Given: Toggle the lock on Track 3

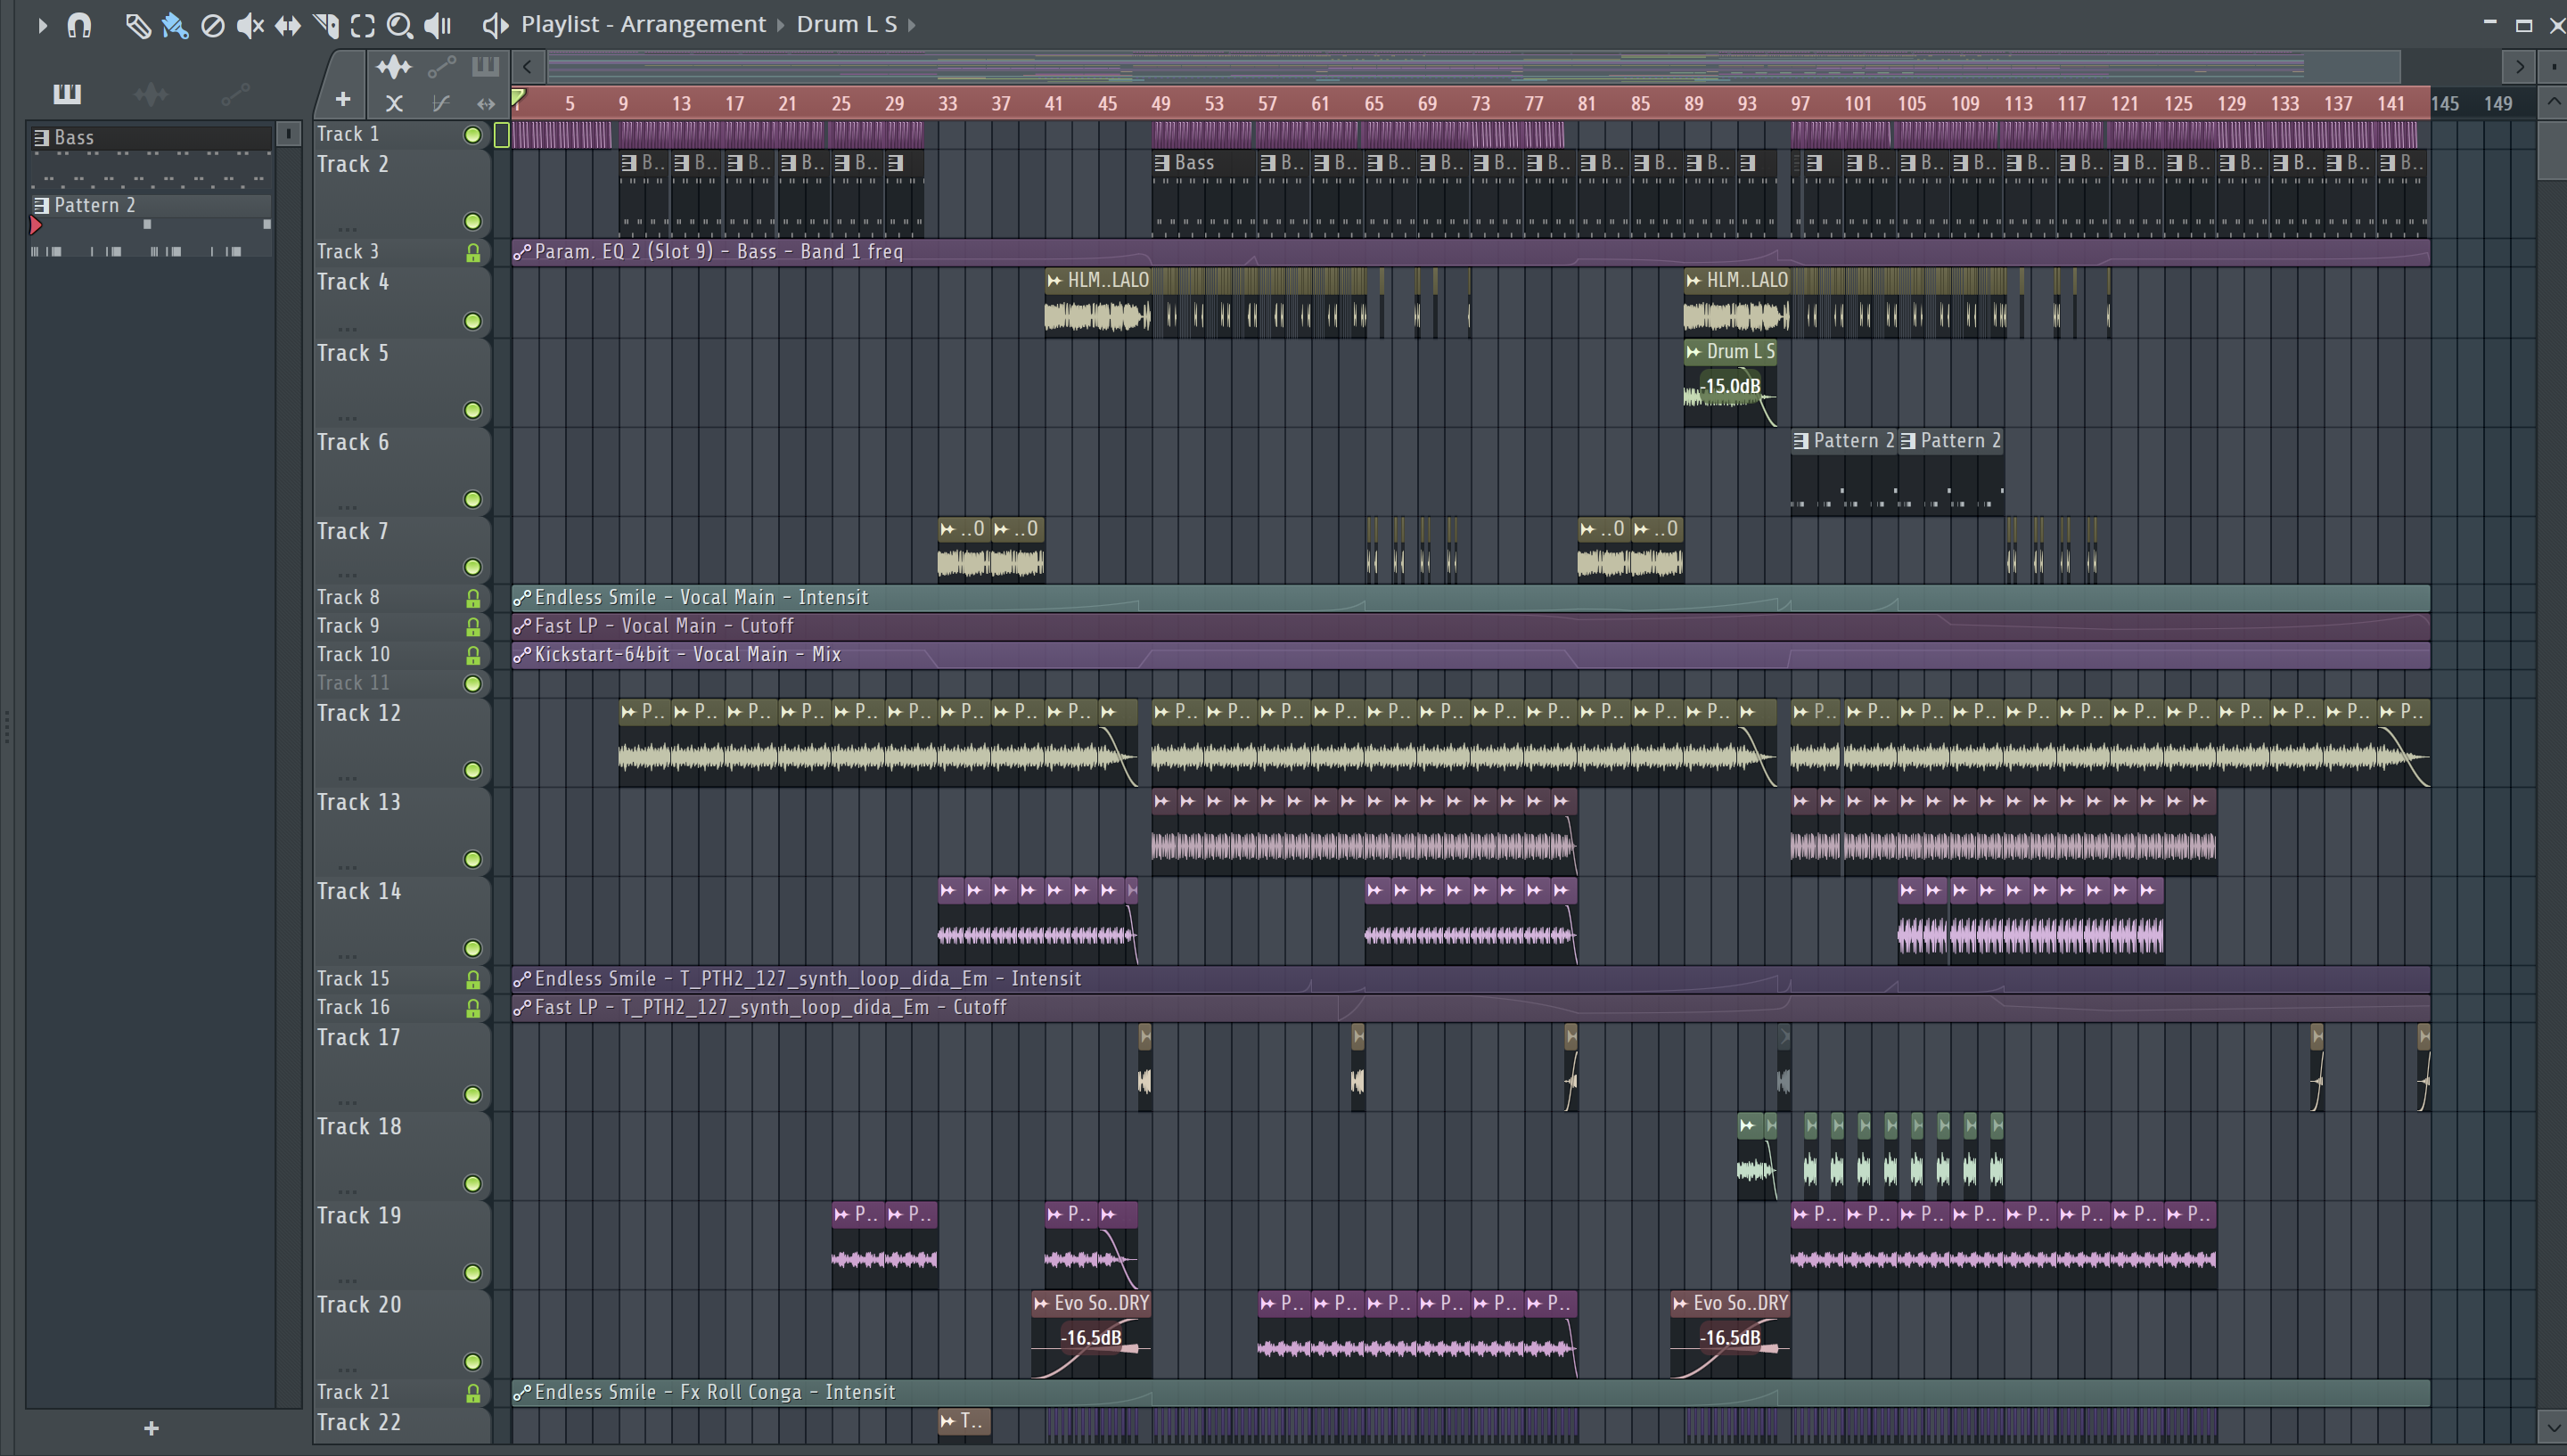Looking at the screenshot, I should pyautogui.click(x=473, y=253).
